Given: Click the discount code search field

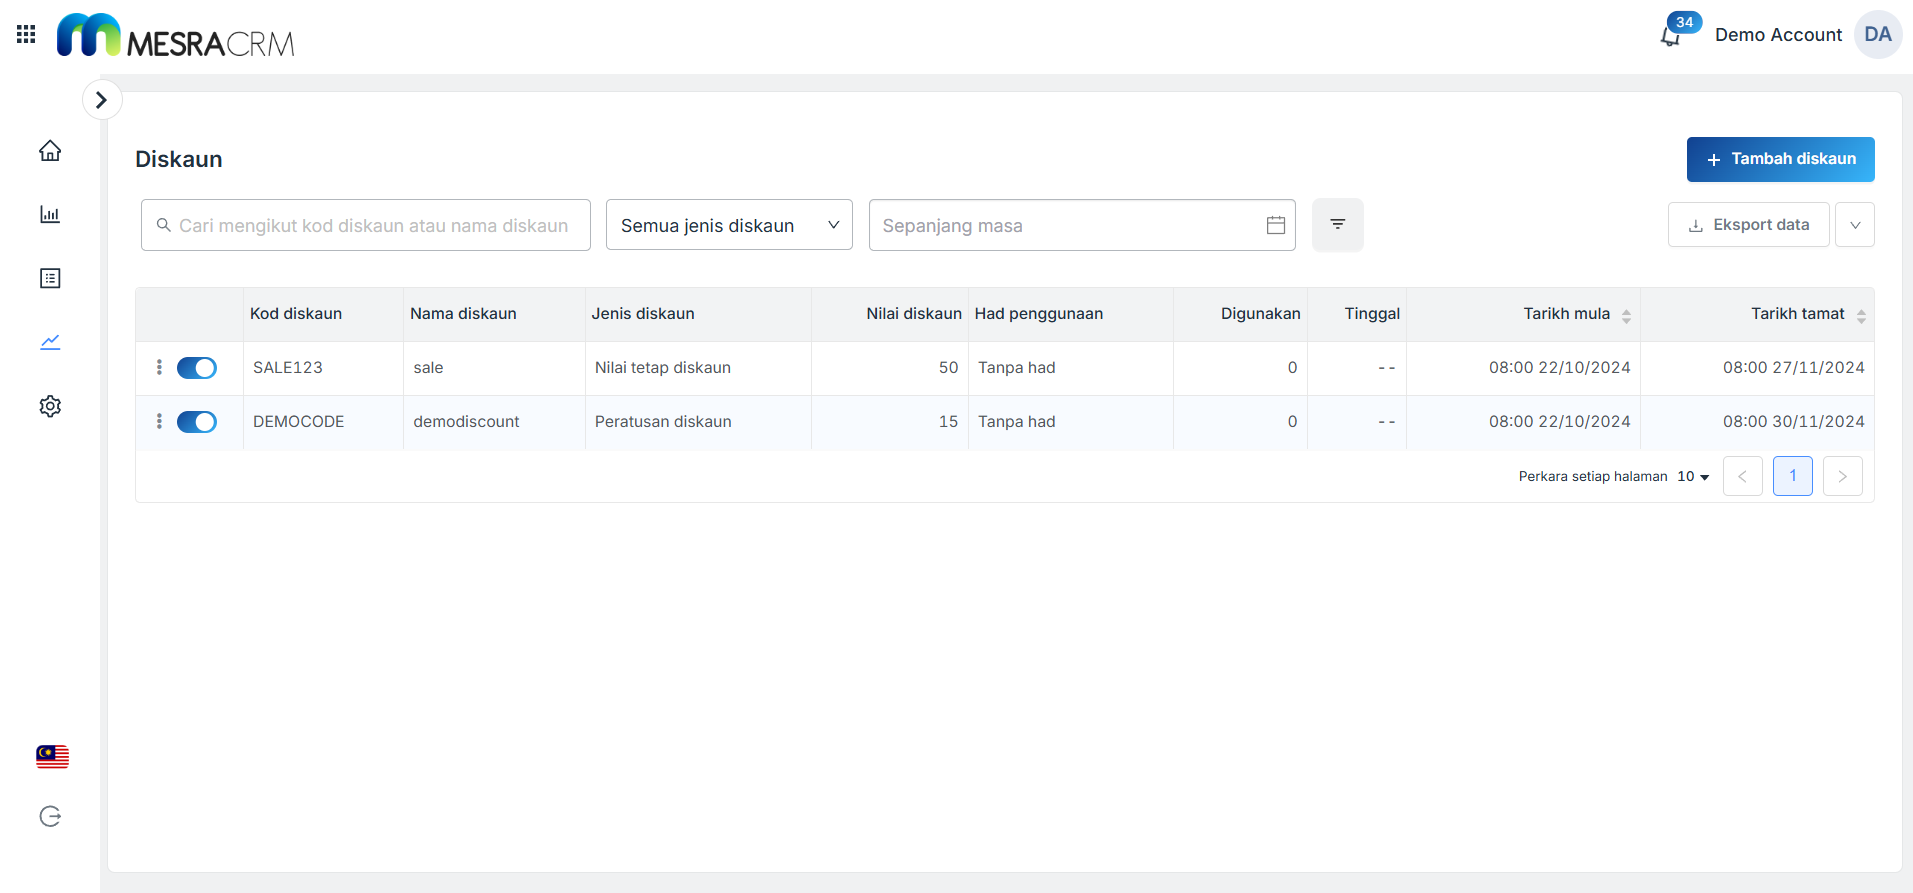Looking at the screenshot, I should pyautogui.click(x=366, y=225).
